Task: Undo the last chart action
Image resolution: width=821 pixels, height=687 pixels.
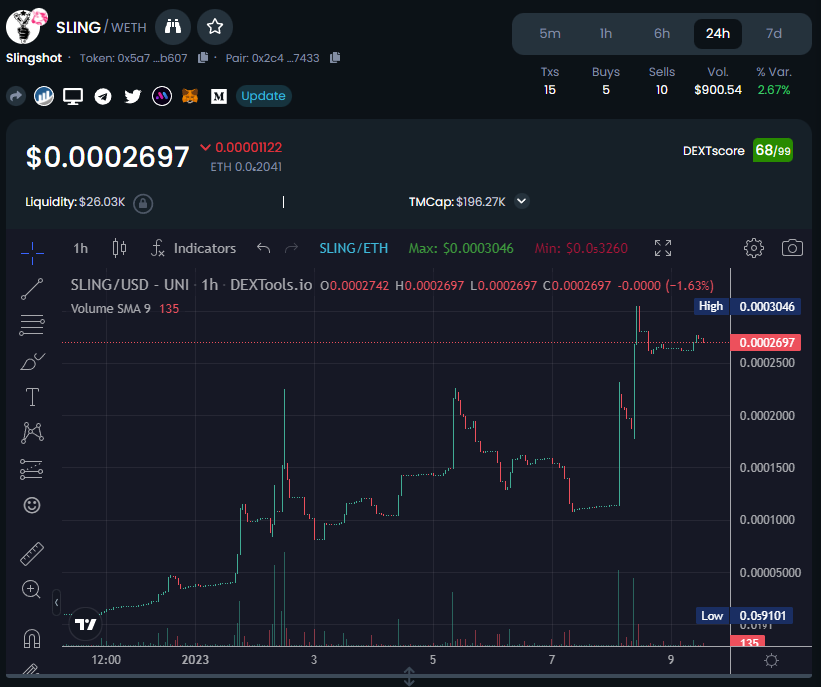Action: click(x=263, y=248)
